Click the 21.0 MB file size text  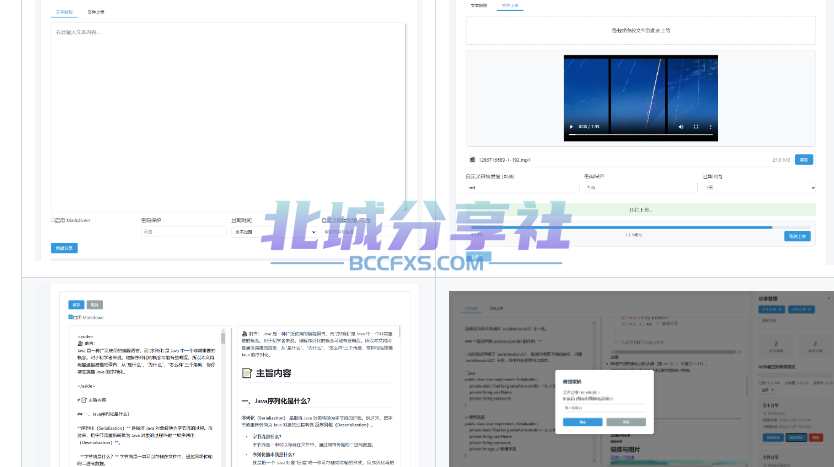pyautogui.click(x=781, y=160)
